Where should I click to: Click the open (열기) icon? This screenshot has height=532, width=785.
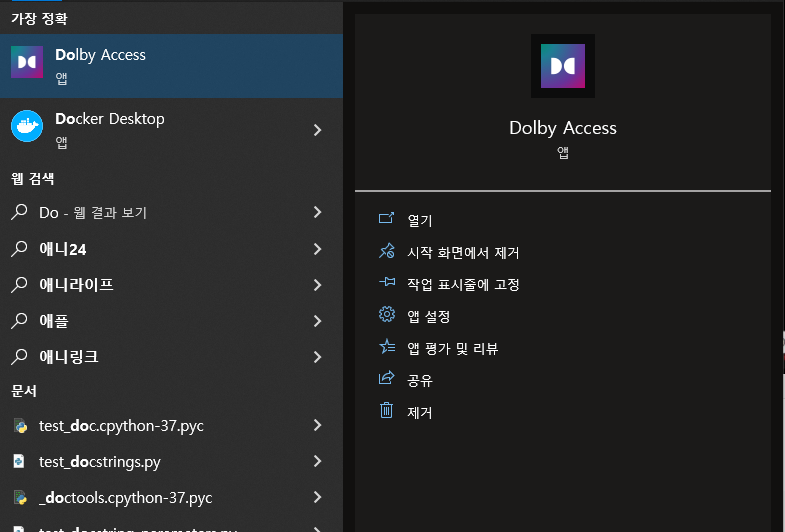pyautogui.click(x=386, y=218)
